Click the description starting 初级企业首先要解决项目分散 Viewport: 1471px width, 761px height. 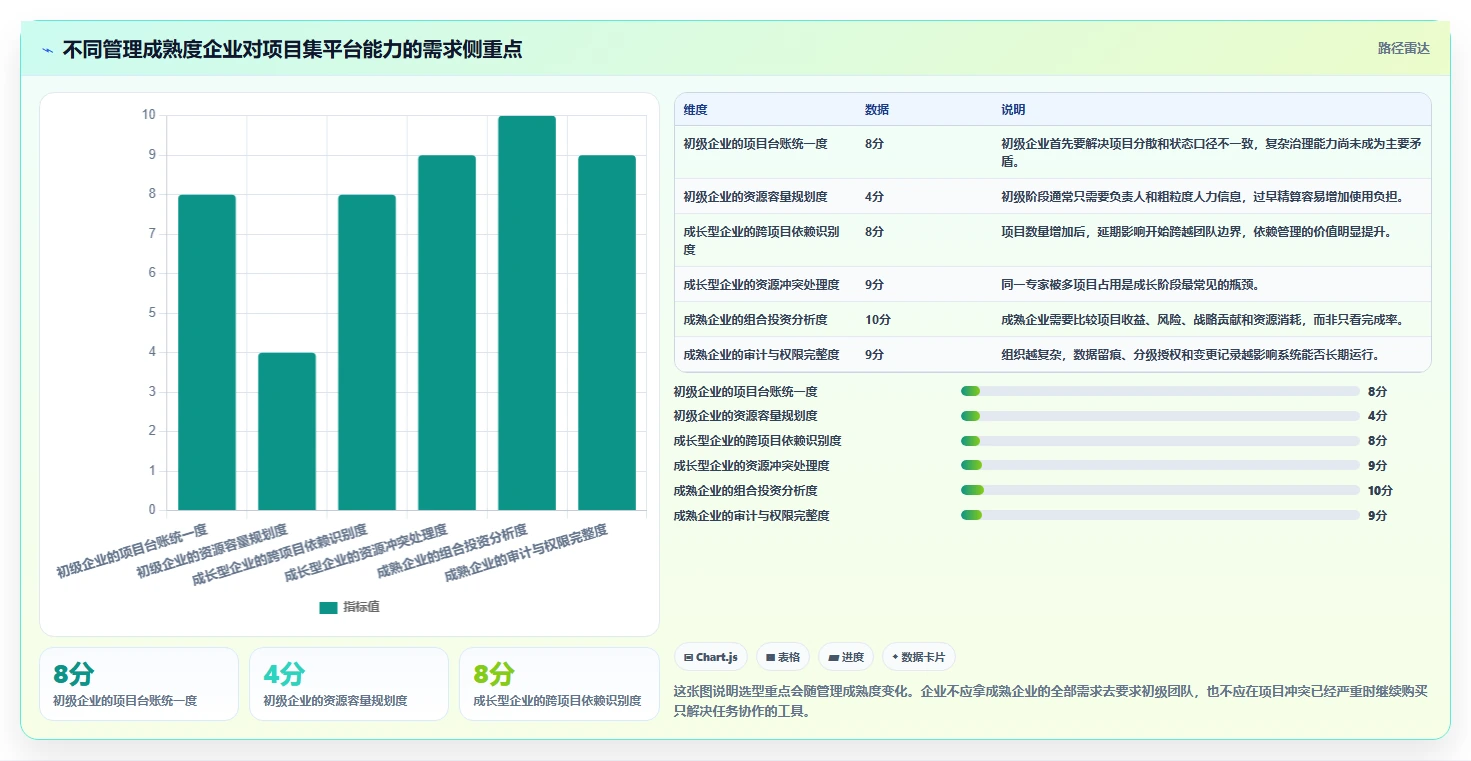(1211, 152)
